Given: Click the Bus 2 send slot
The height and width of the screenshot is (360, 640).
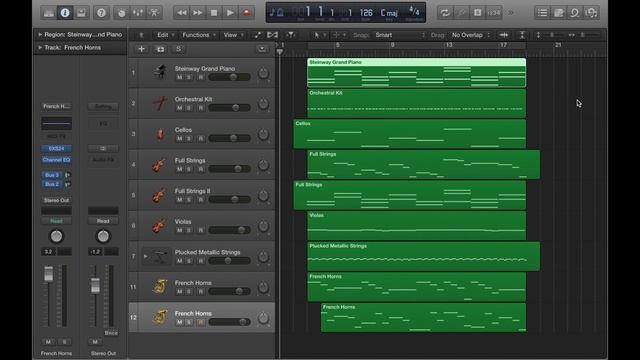Looking at the screenshot, I should (52, 184).
